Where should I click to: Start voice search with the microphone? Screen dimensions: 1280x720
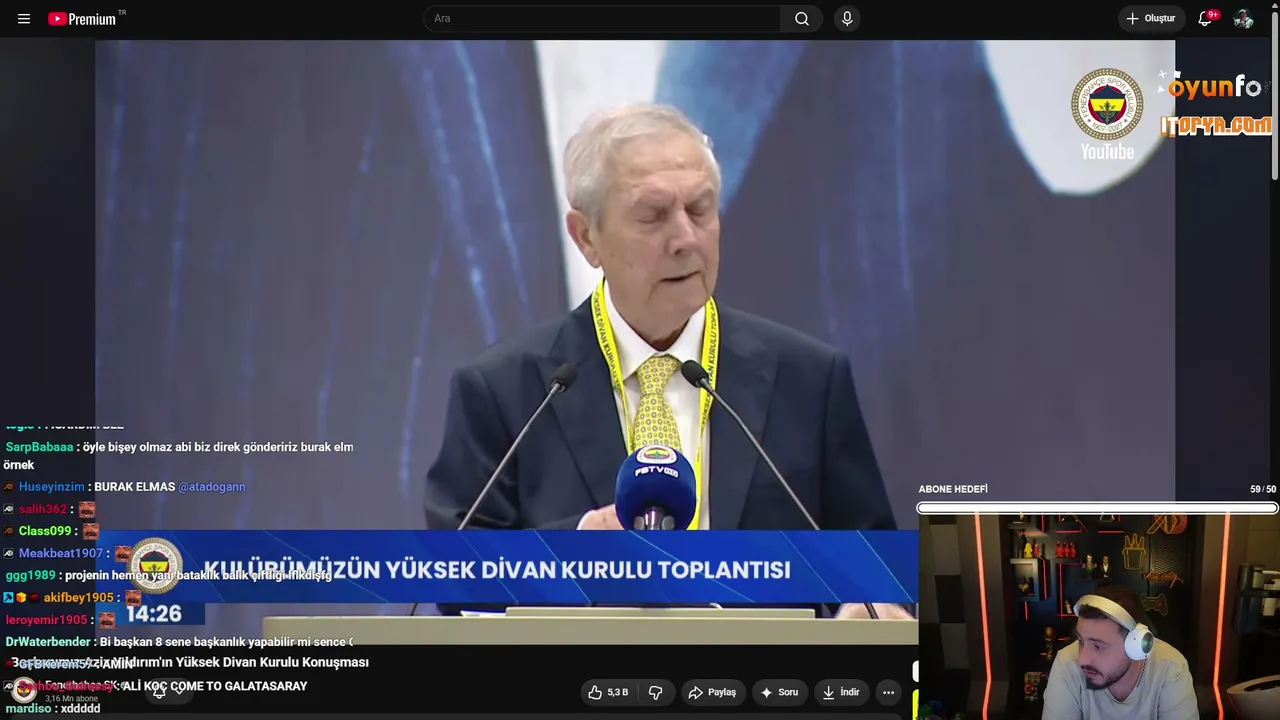click(x=847, y=19)
